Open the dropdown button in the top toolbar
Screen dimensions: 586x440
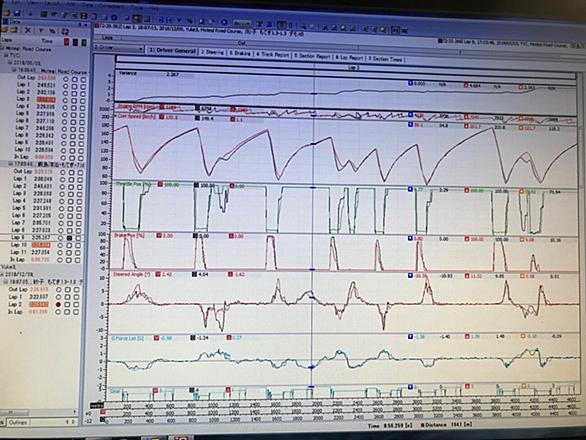pos(242,23)
